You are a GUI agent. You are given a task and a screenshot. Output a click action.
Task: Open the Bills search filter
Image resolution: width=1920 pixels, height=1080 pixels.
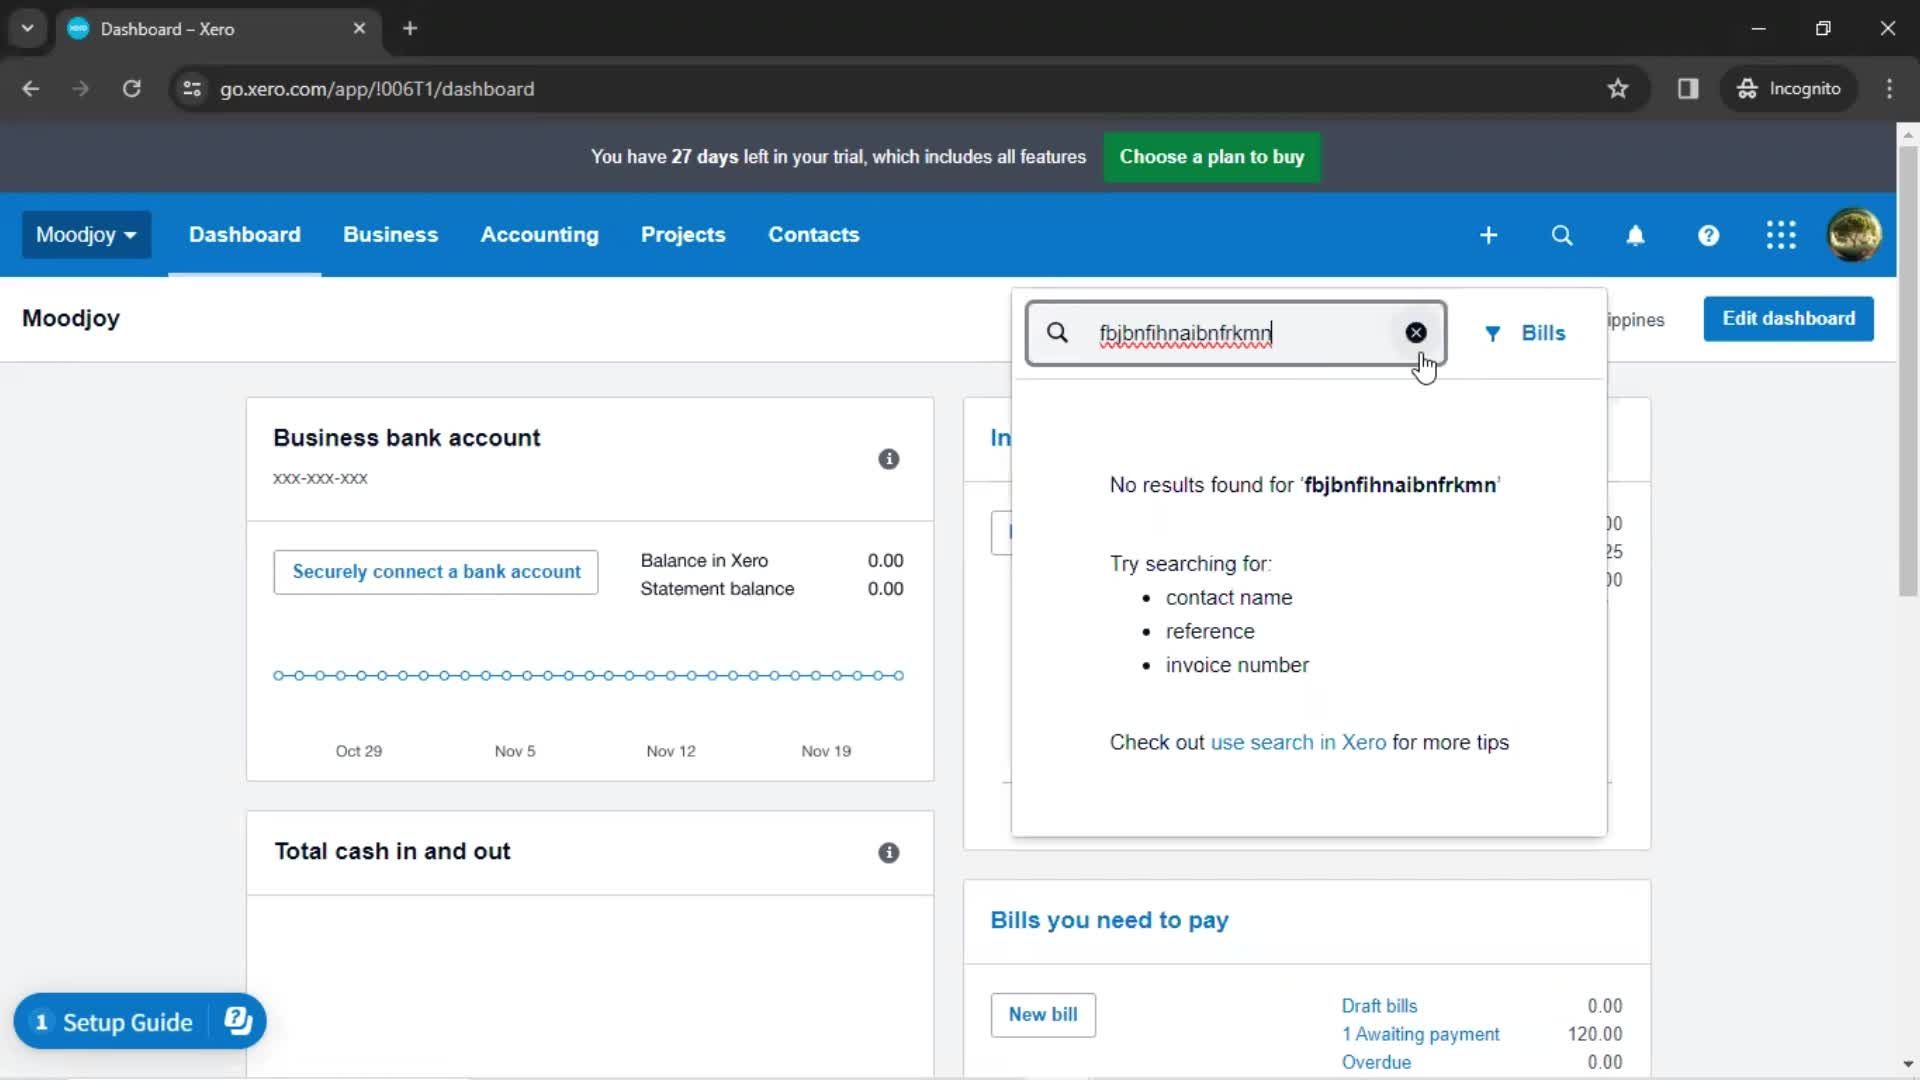[1525, 333]
